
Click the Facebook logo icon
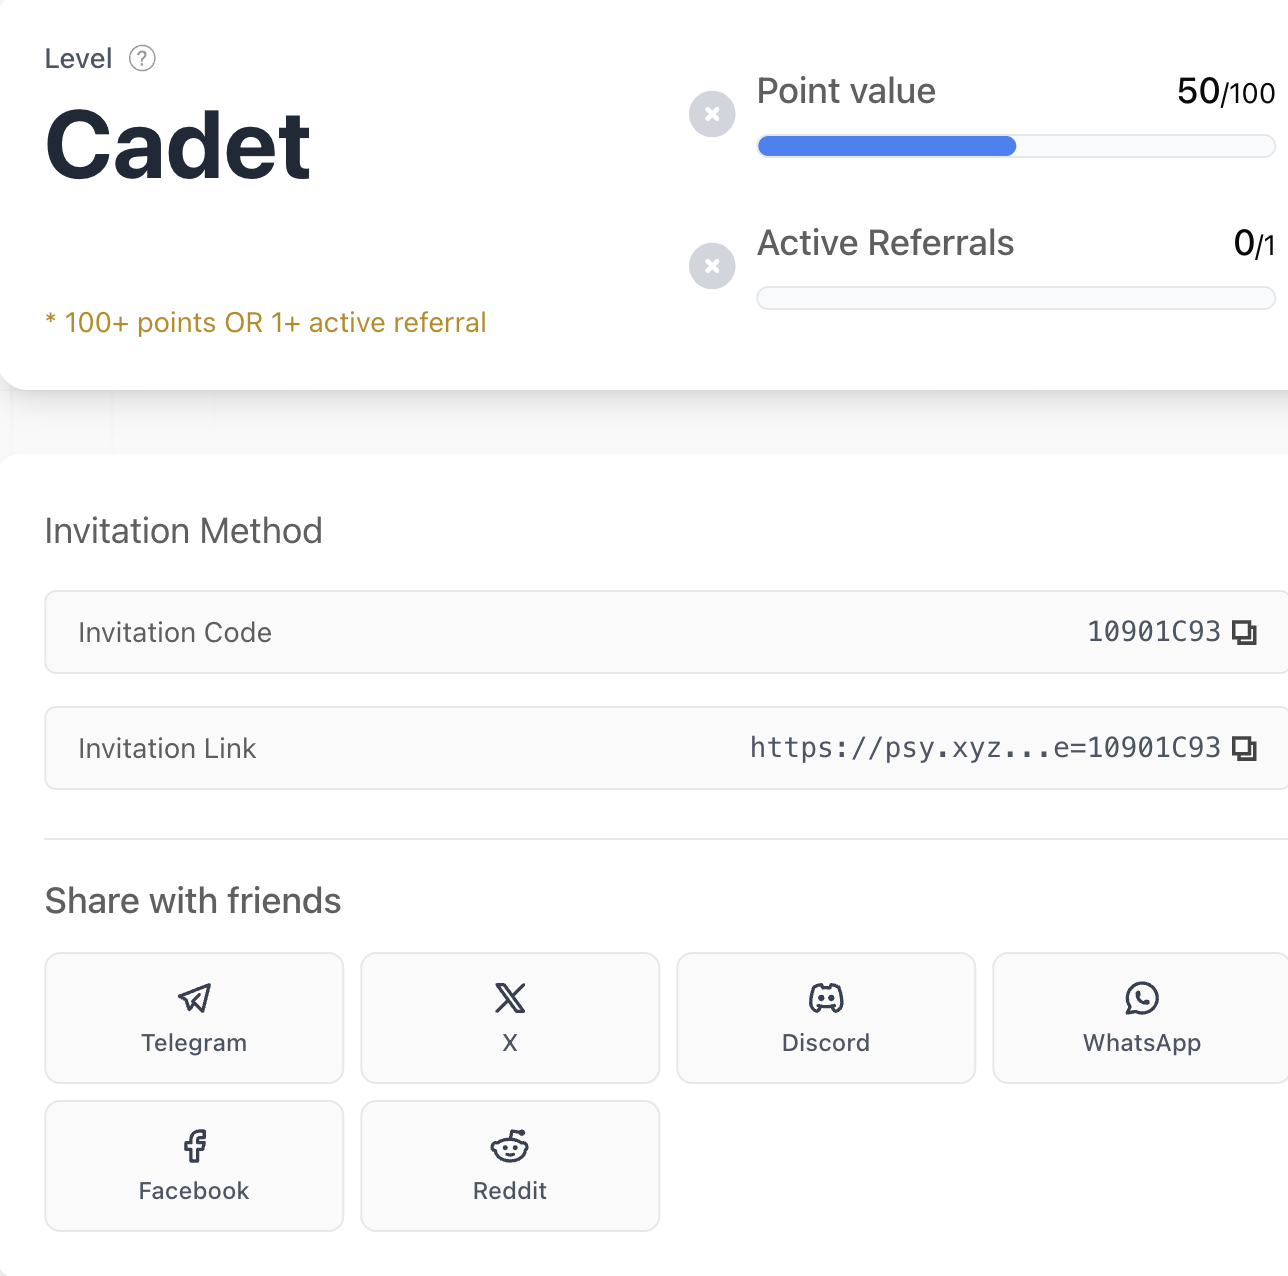(194, 1146)
